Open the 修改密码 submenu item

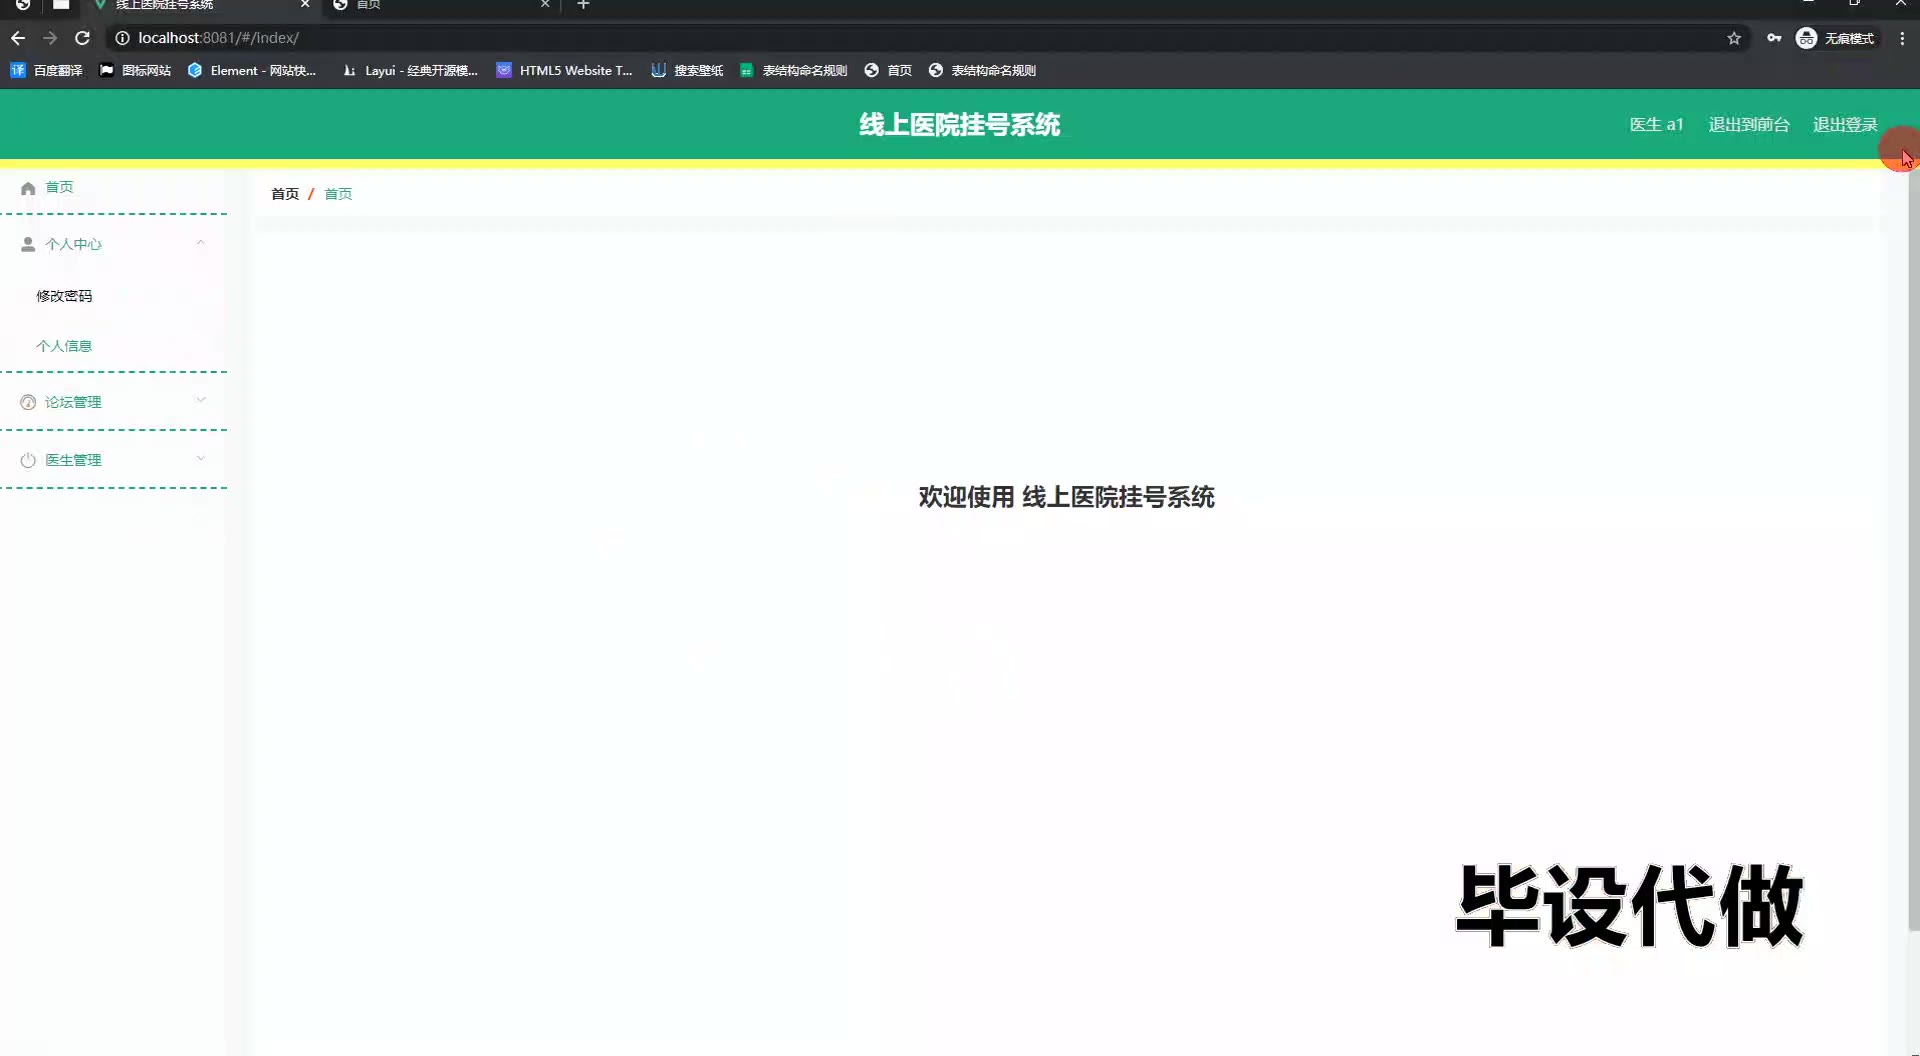(x=64, y=296)
